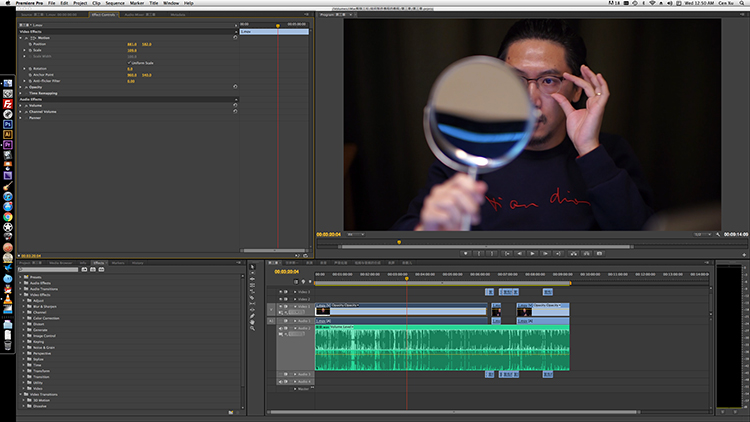Reset the Motion effect parameters
Image resolution: width=750 pixels, height=422 pixels.
pyautogui.click(x=234, y=37)
